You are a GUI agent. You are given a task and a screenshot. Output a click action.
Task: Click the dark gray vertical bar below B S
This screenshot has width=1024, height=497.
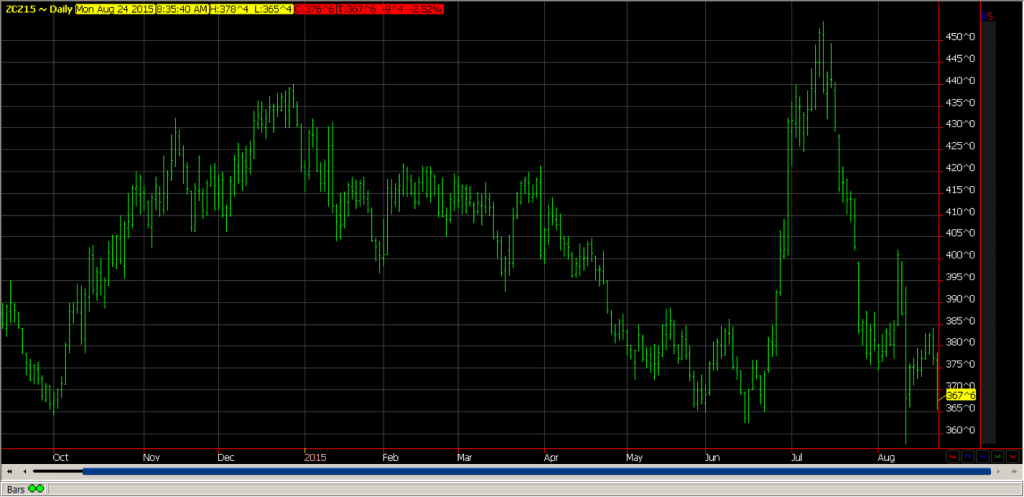click(988, 230)
